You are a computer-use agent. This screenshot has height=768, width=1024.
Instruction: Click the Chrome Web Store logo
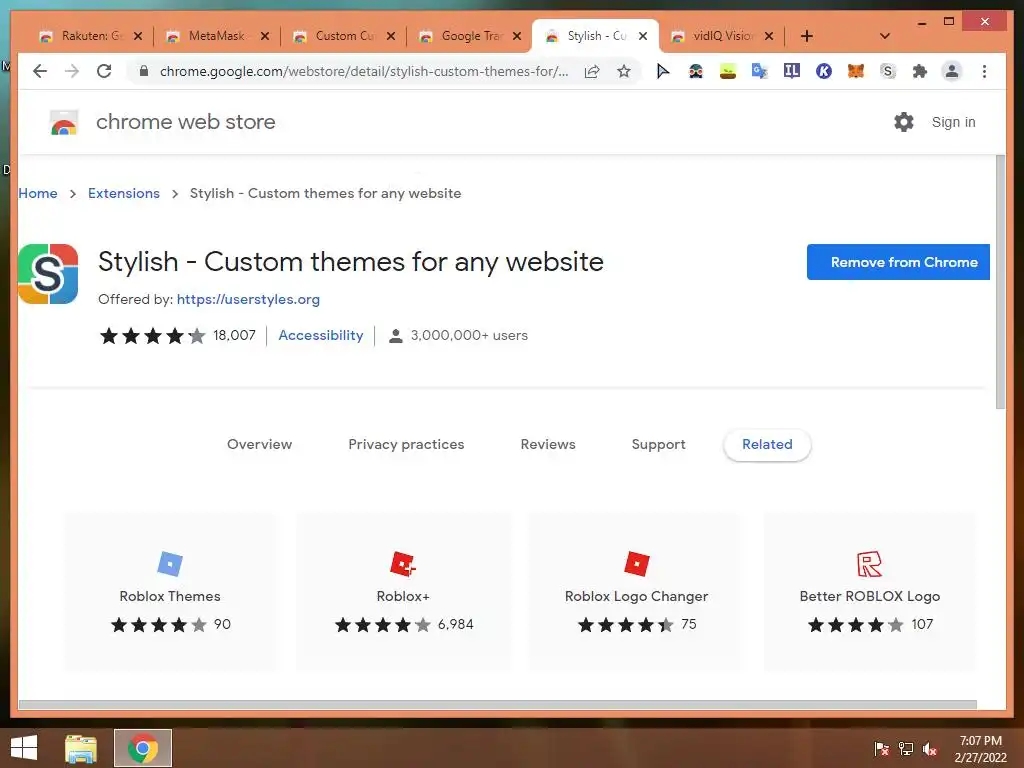(64, 122)
